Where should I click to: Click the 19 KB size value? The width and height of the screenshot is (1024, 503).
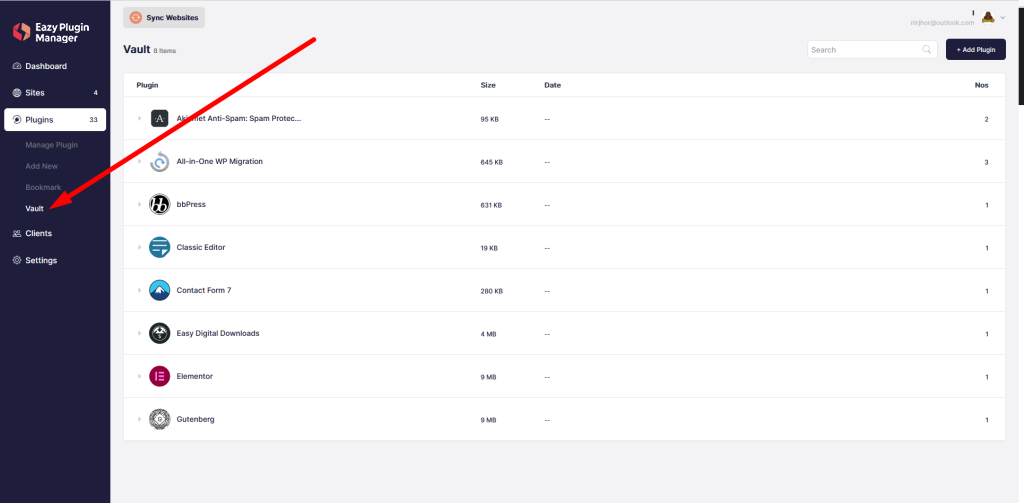tap(489, 248)
